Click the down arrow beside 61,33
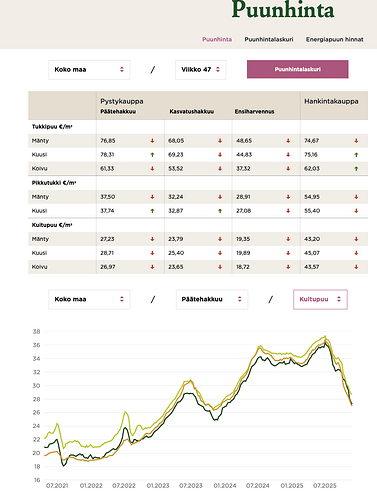This screenshot has height=500, width=377. click(152, 169)
